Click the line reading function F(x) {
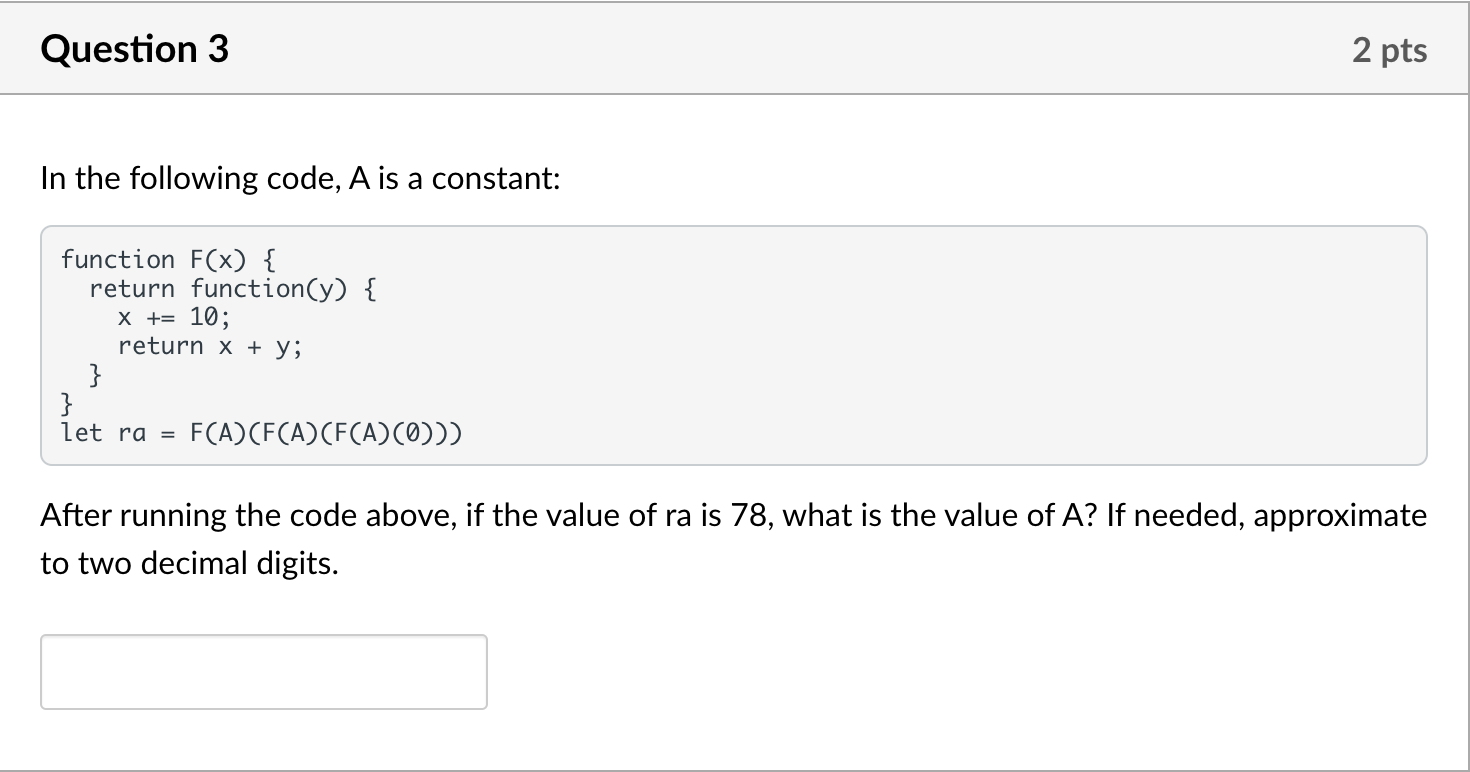 (170, 259)
